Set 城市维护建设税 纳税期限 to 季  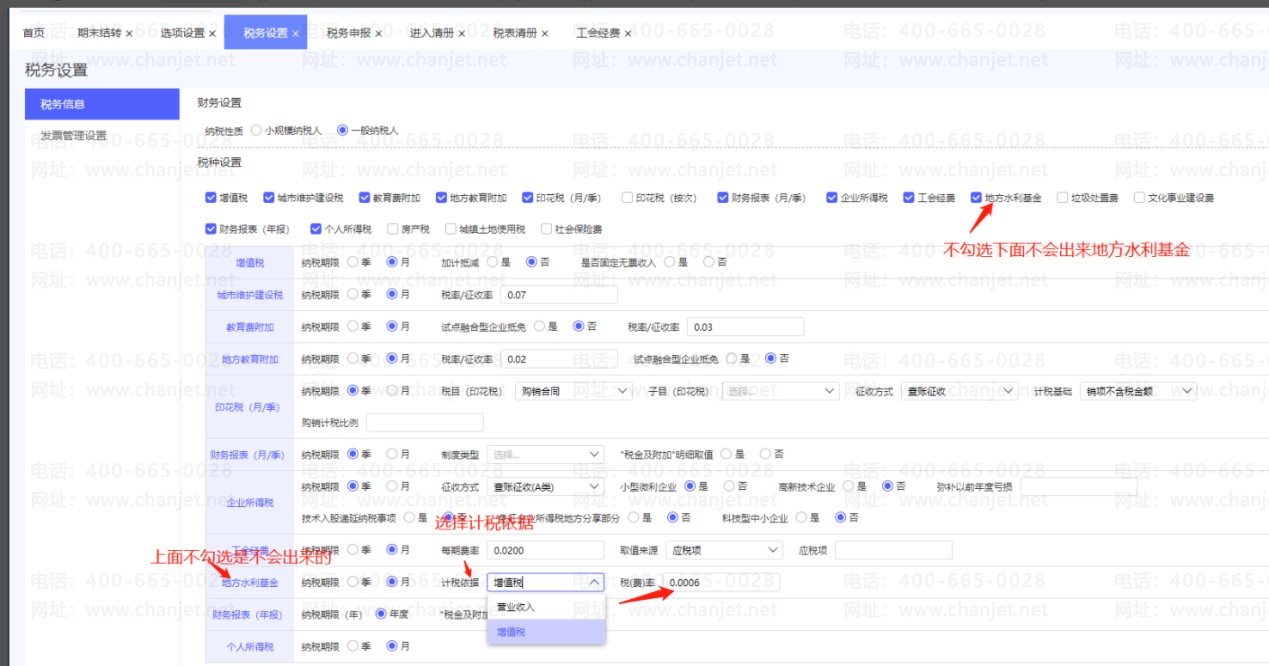352,295
